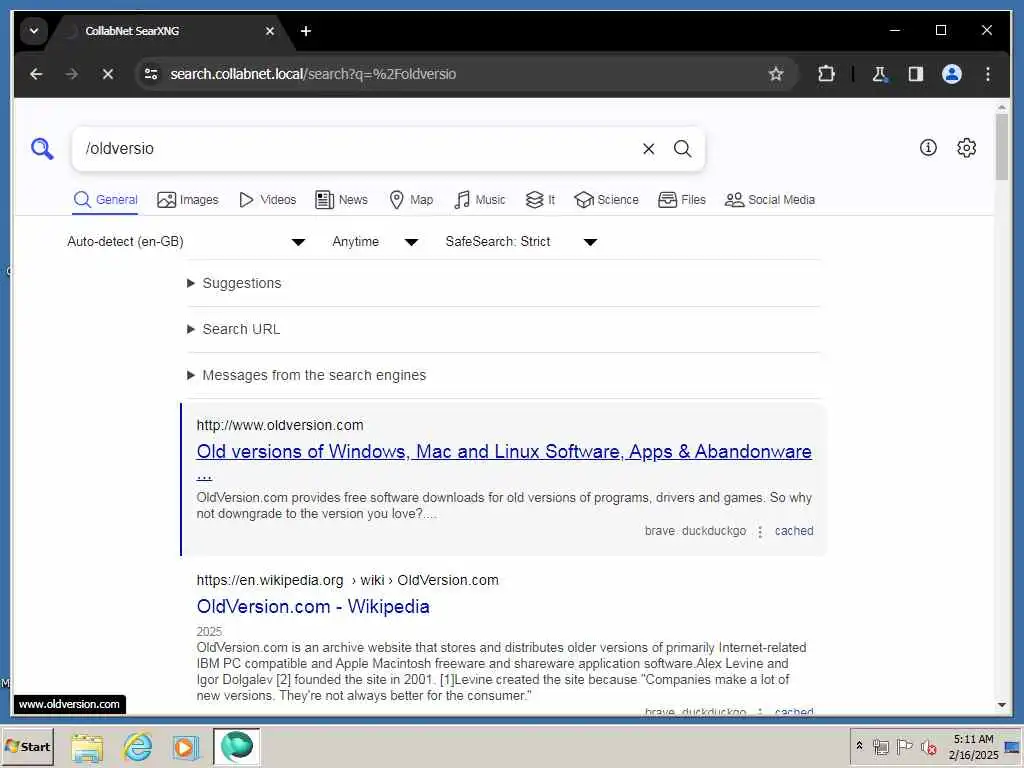Click http://www.oldversion.com result URL

click(x=280, y=425)
